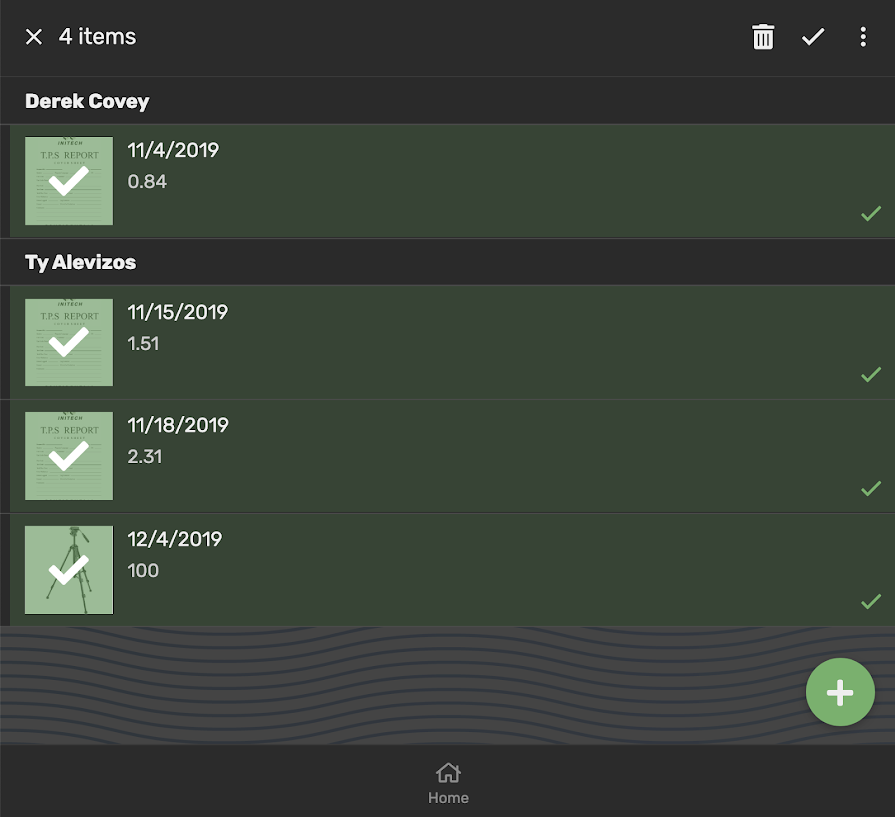Viewport: 895px width, 817px height.
Task: Click green status check on 11/15/2019 row
Action: [x=871, y=375]
